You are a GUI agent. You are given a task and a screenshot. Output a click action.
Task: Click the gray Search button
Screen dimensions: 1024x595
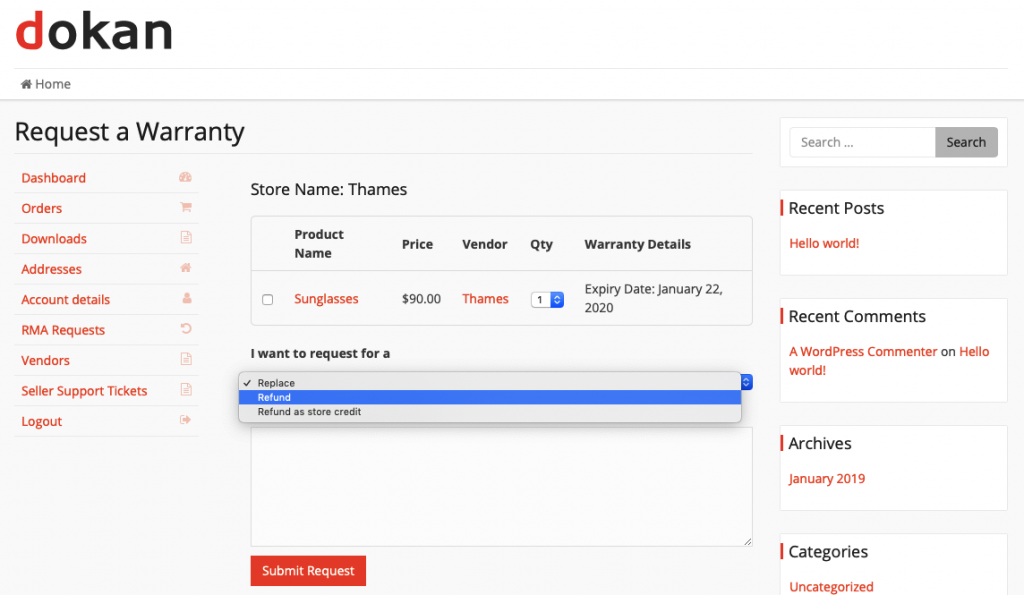coord(966,142)
